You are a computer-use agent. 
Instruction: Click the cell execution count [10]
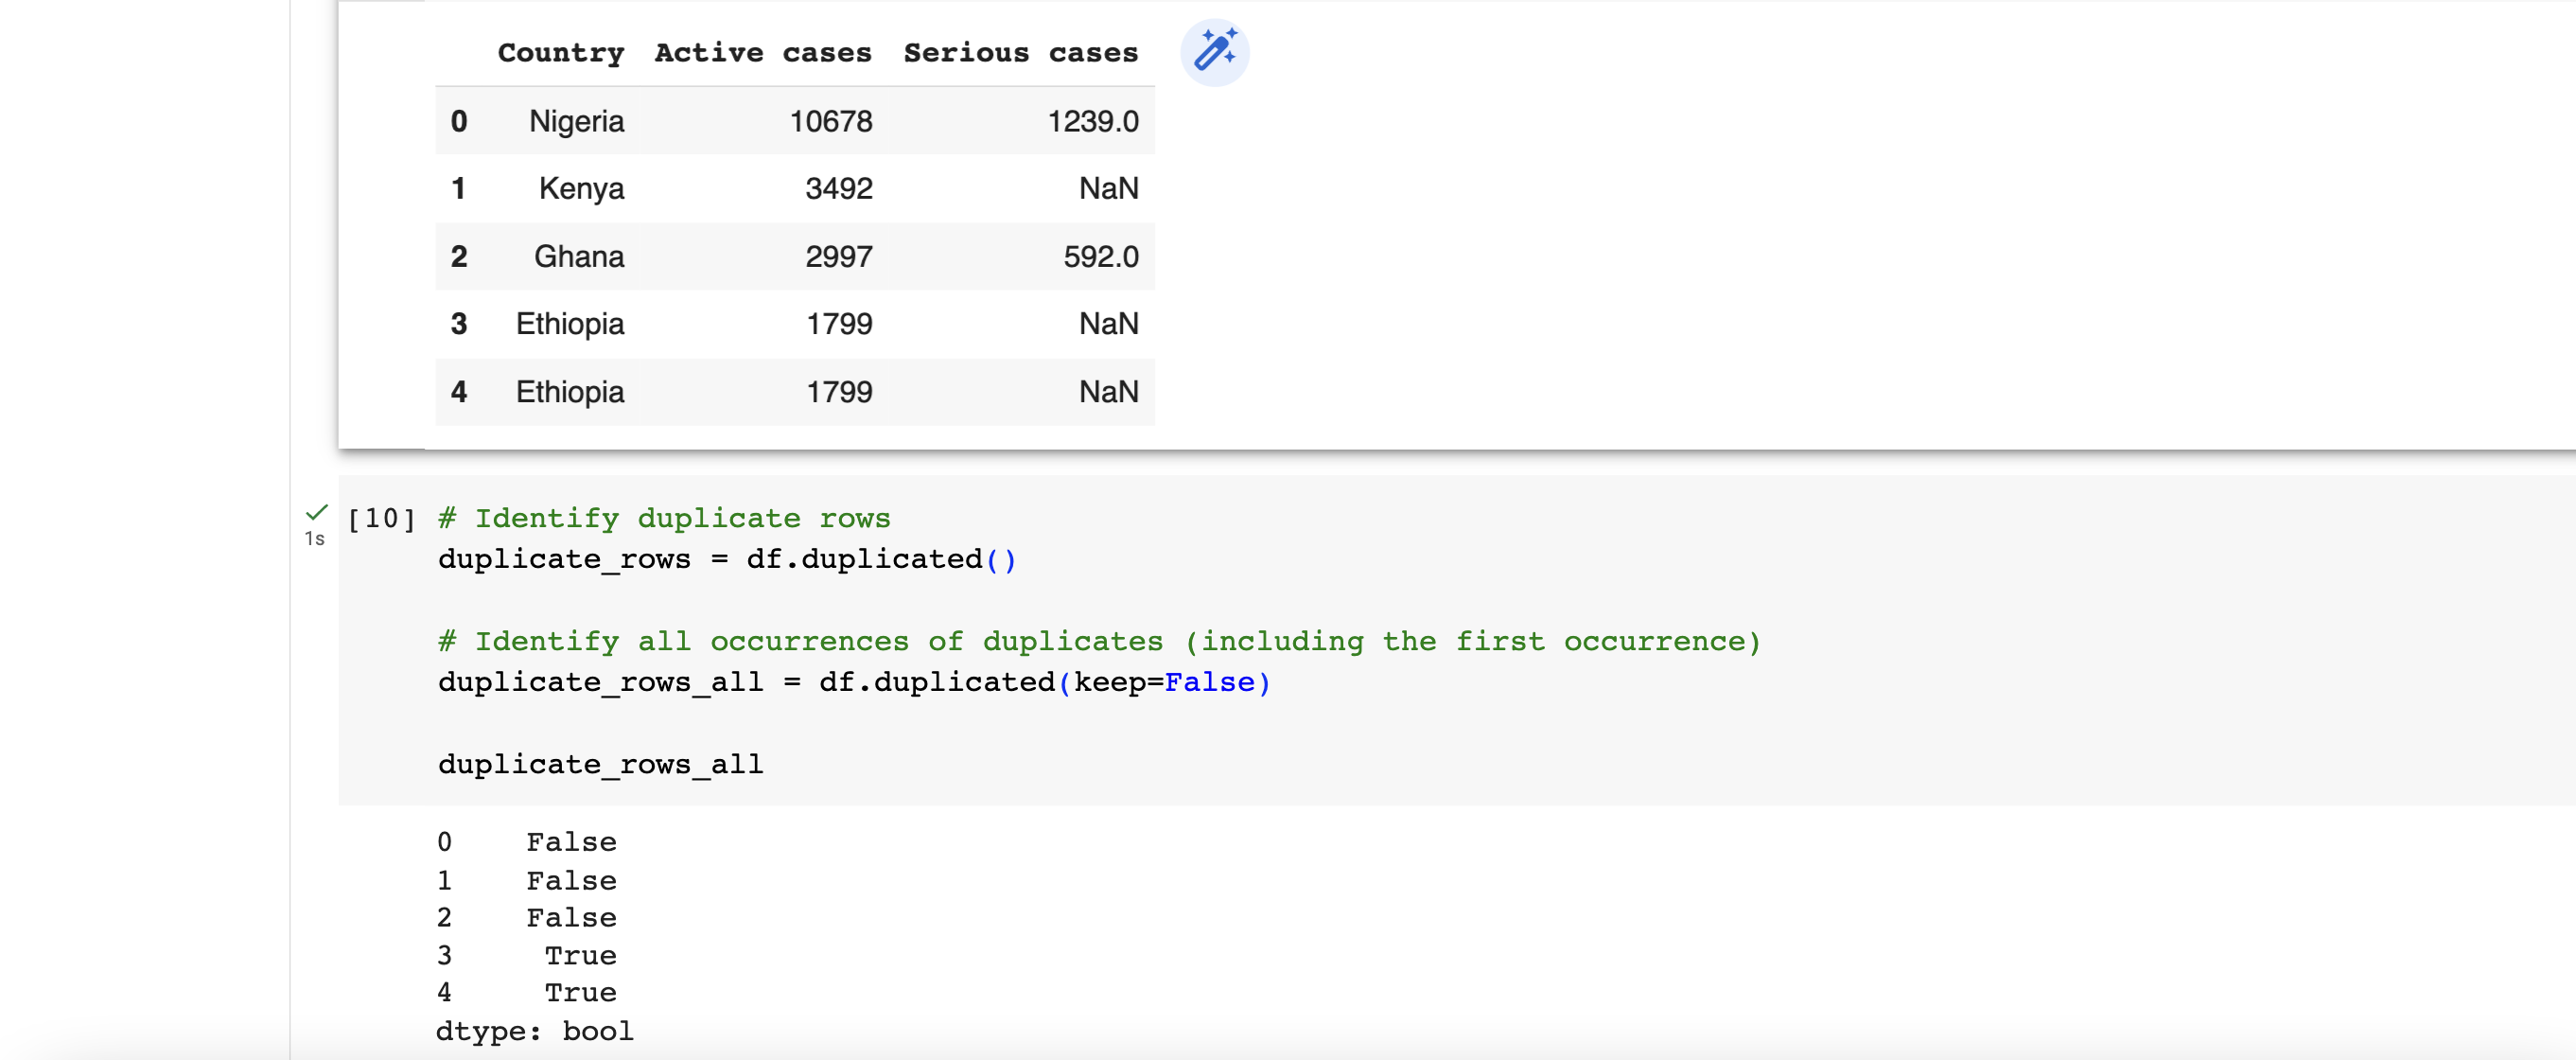(381, 518)
